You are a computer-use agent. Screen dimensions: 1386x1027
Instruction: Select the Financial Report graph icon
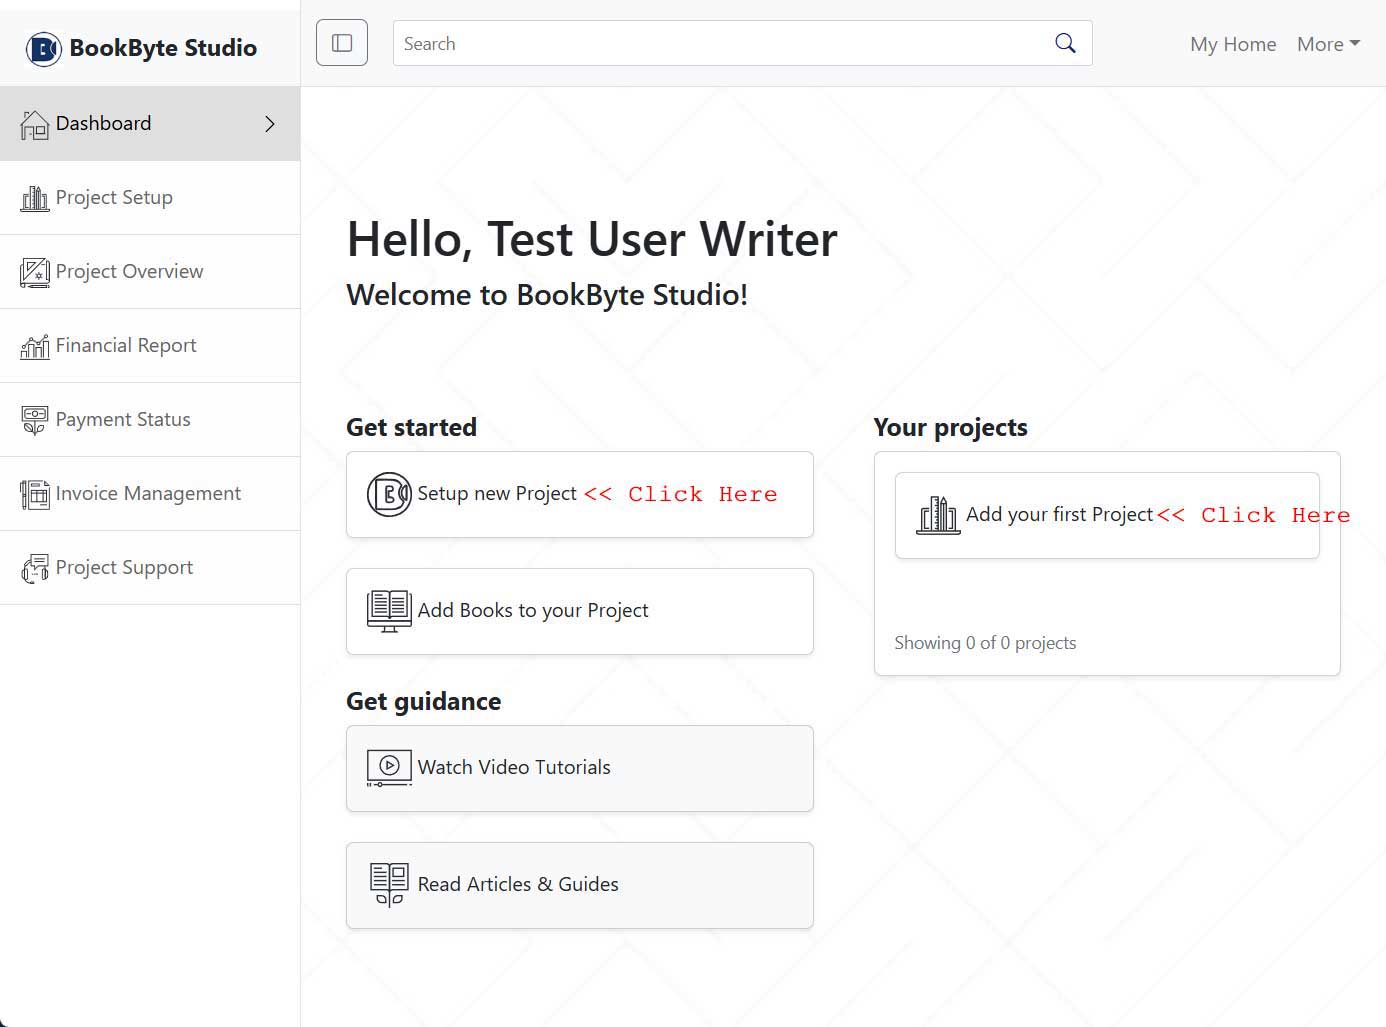(x=34, y=345)
